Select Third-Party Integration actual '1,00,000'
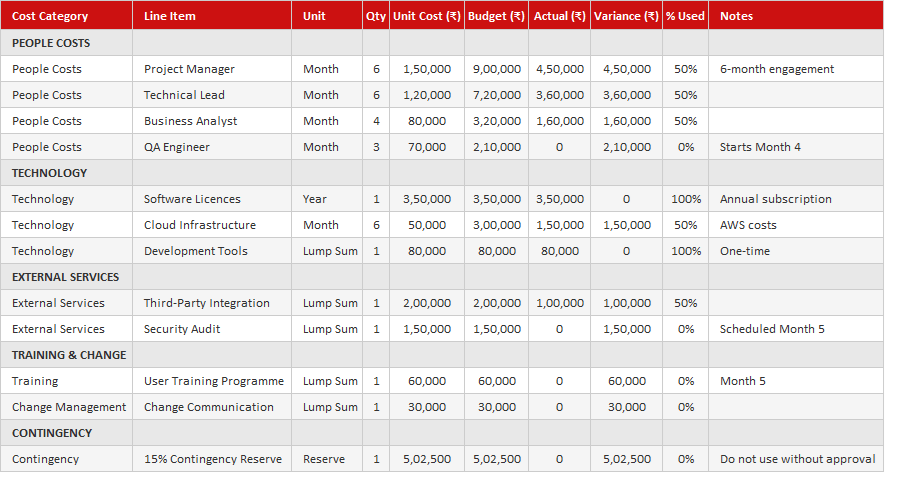This screenshot has height=500, width=900. tap(560, 303)
